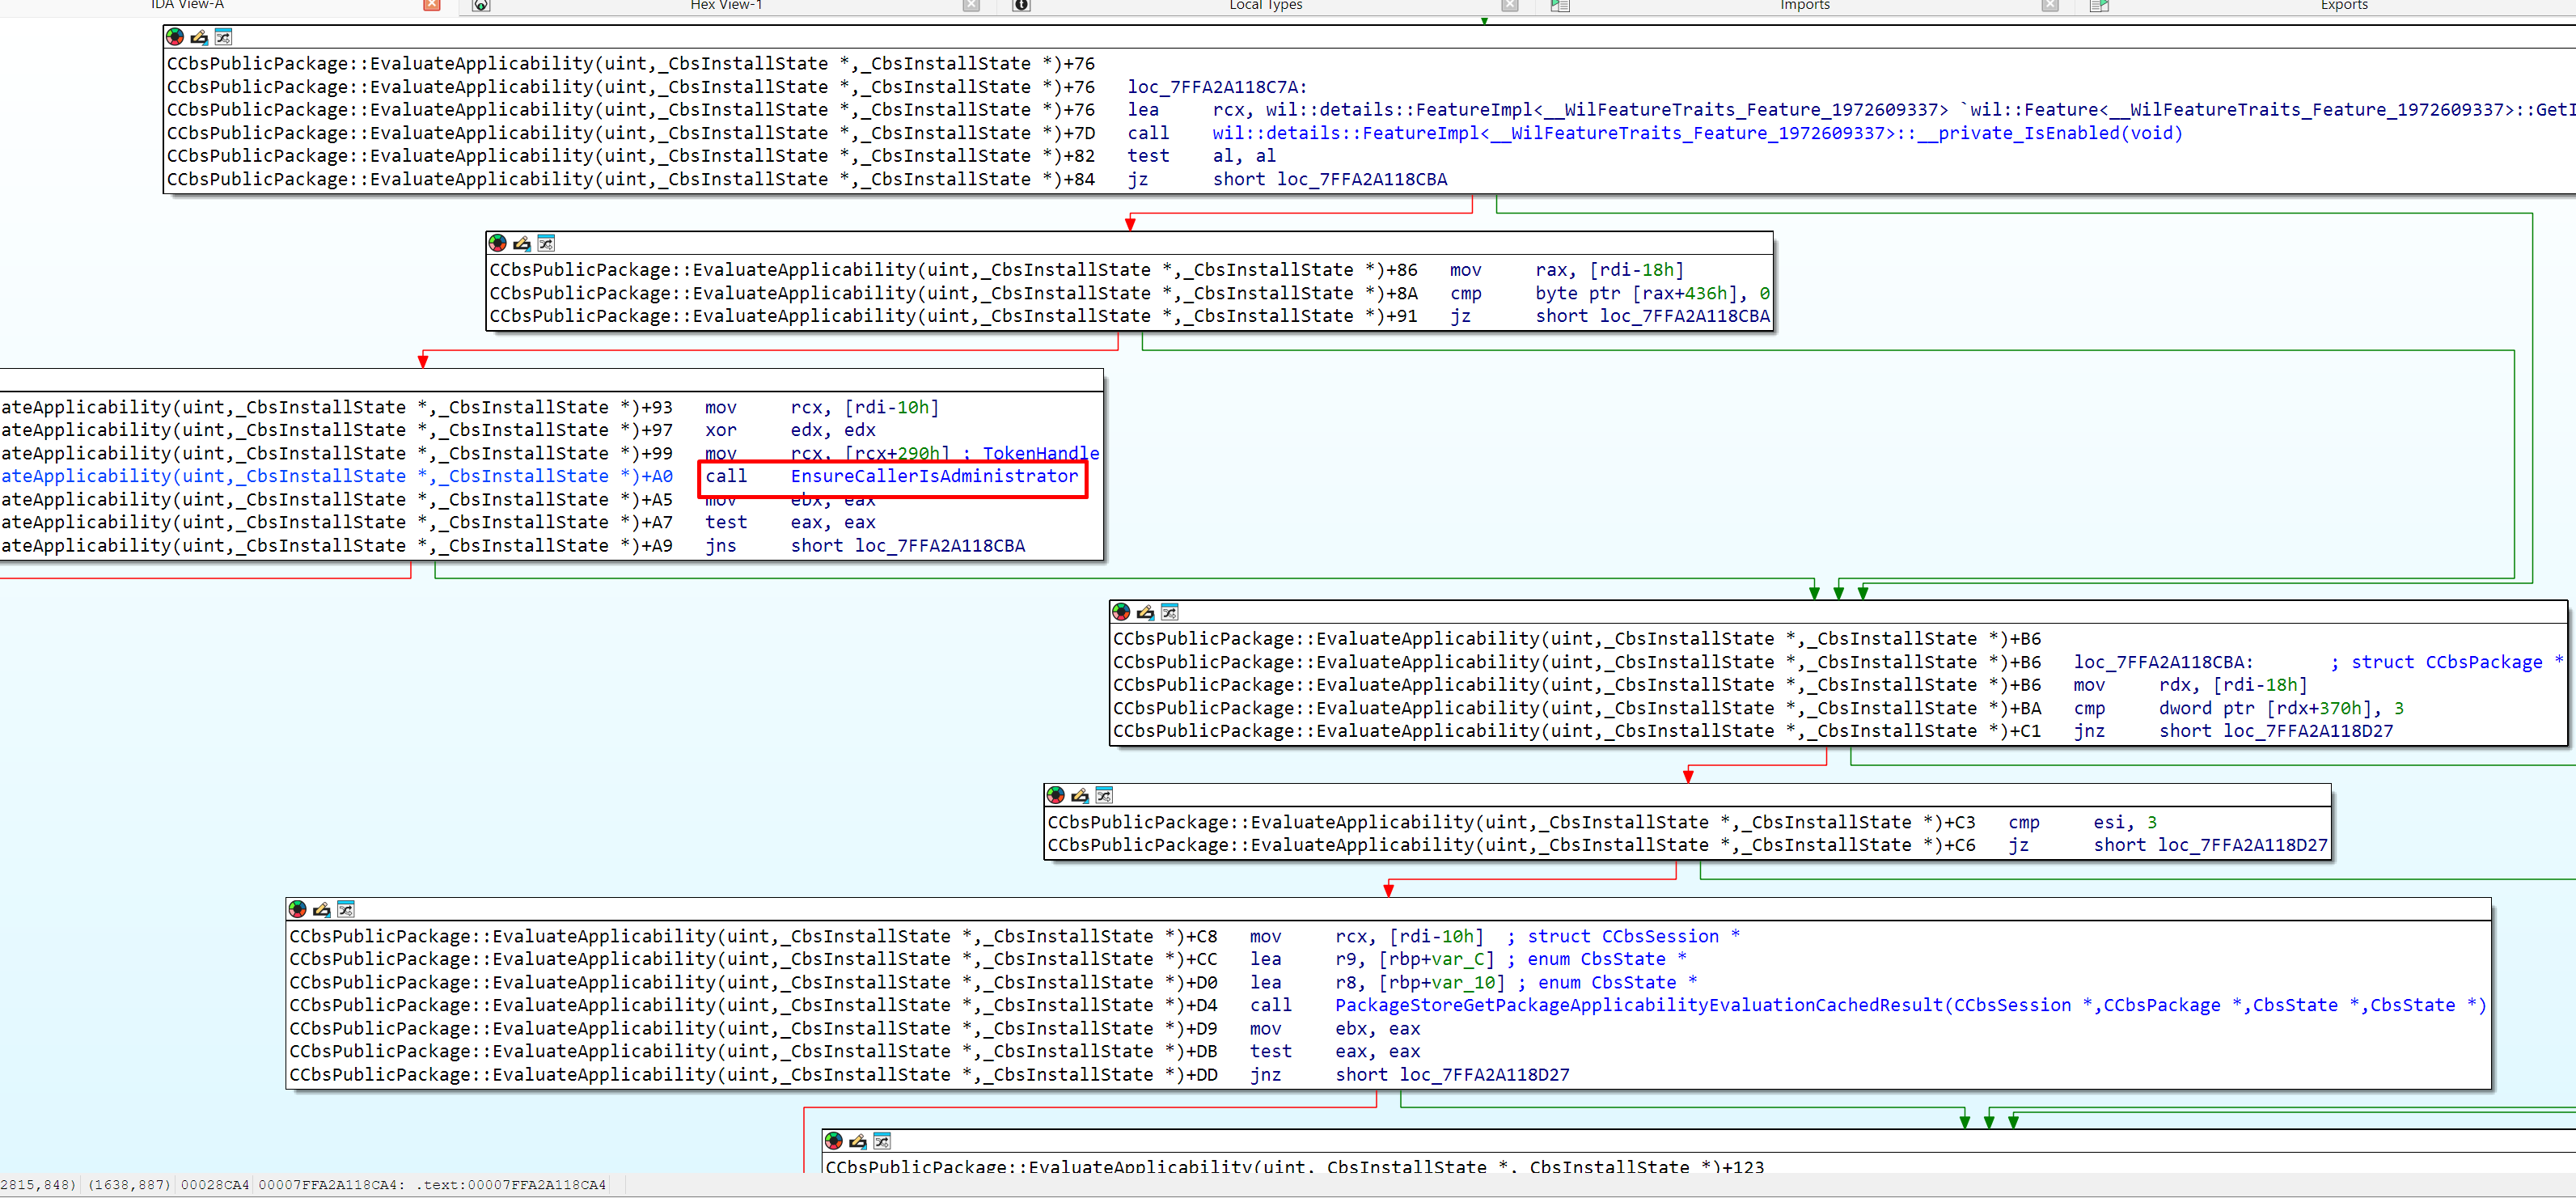
Task: Click group-nodes icon of loc_7FFA2A118C7A block
Action: [223, 37]
